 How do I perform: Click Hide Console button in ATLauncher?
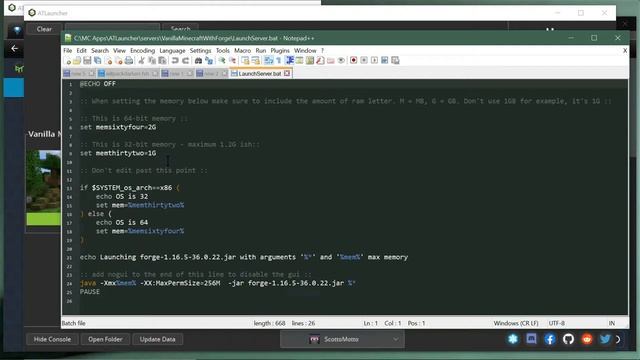(x=52, y=339)
